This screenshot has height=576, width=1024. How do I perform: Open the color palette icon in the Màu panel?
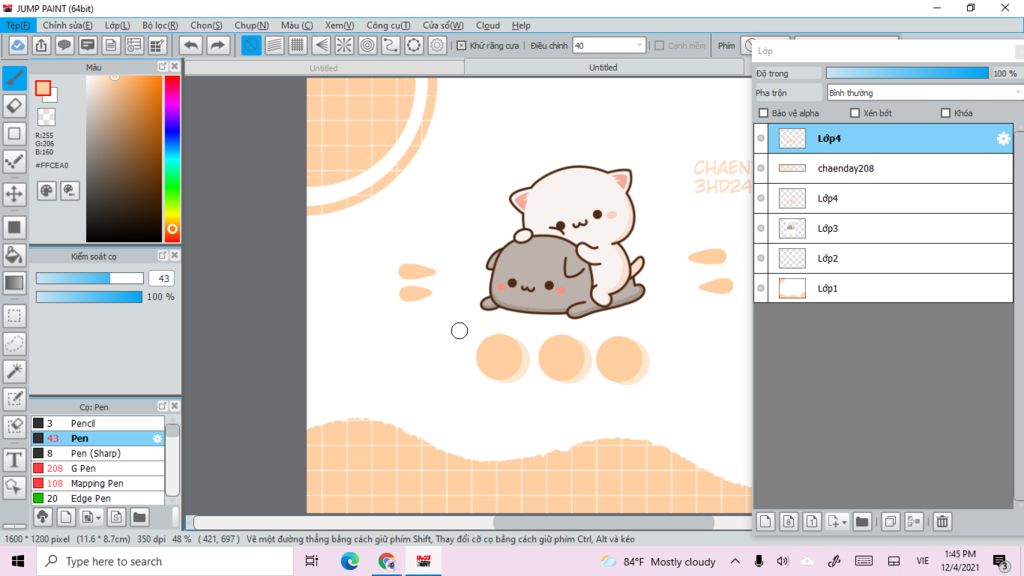[x=46, y=191]
